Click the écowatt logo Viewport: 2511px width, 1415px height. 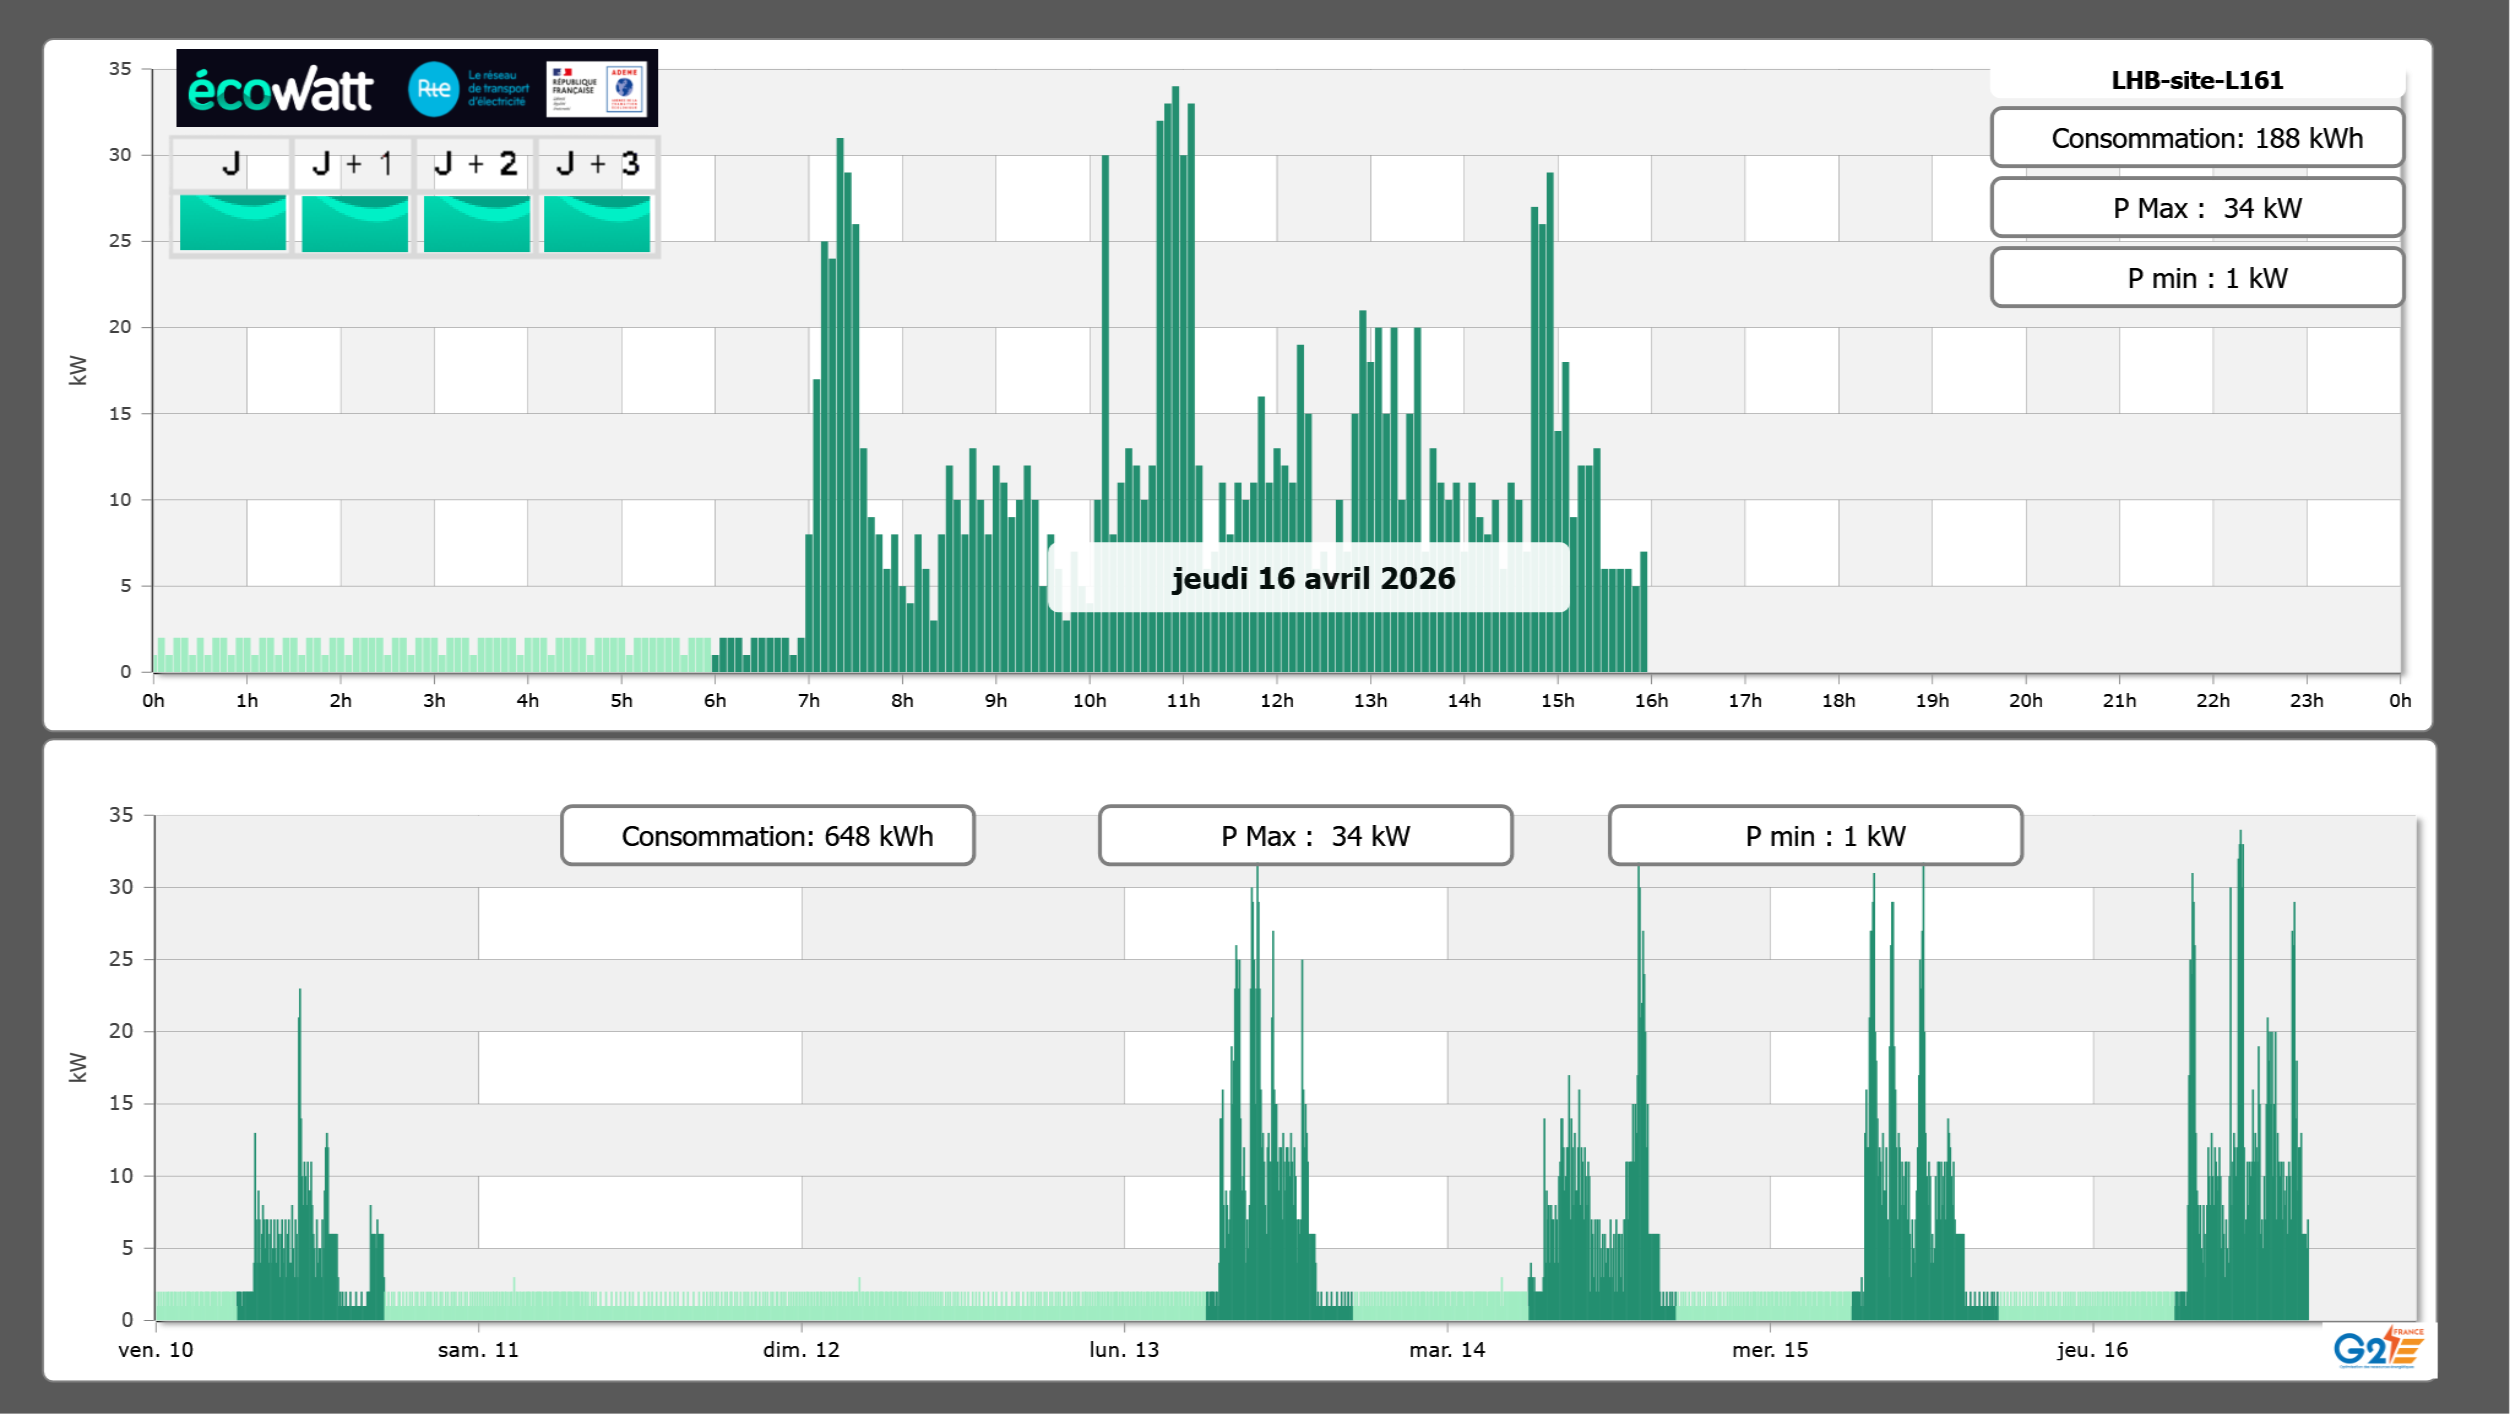point(280,90)
